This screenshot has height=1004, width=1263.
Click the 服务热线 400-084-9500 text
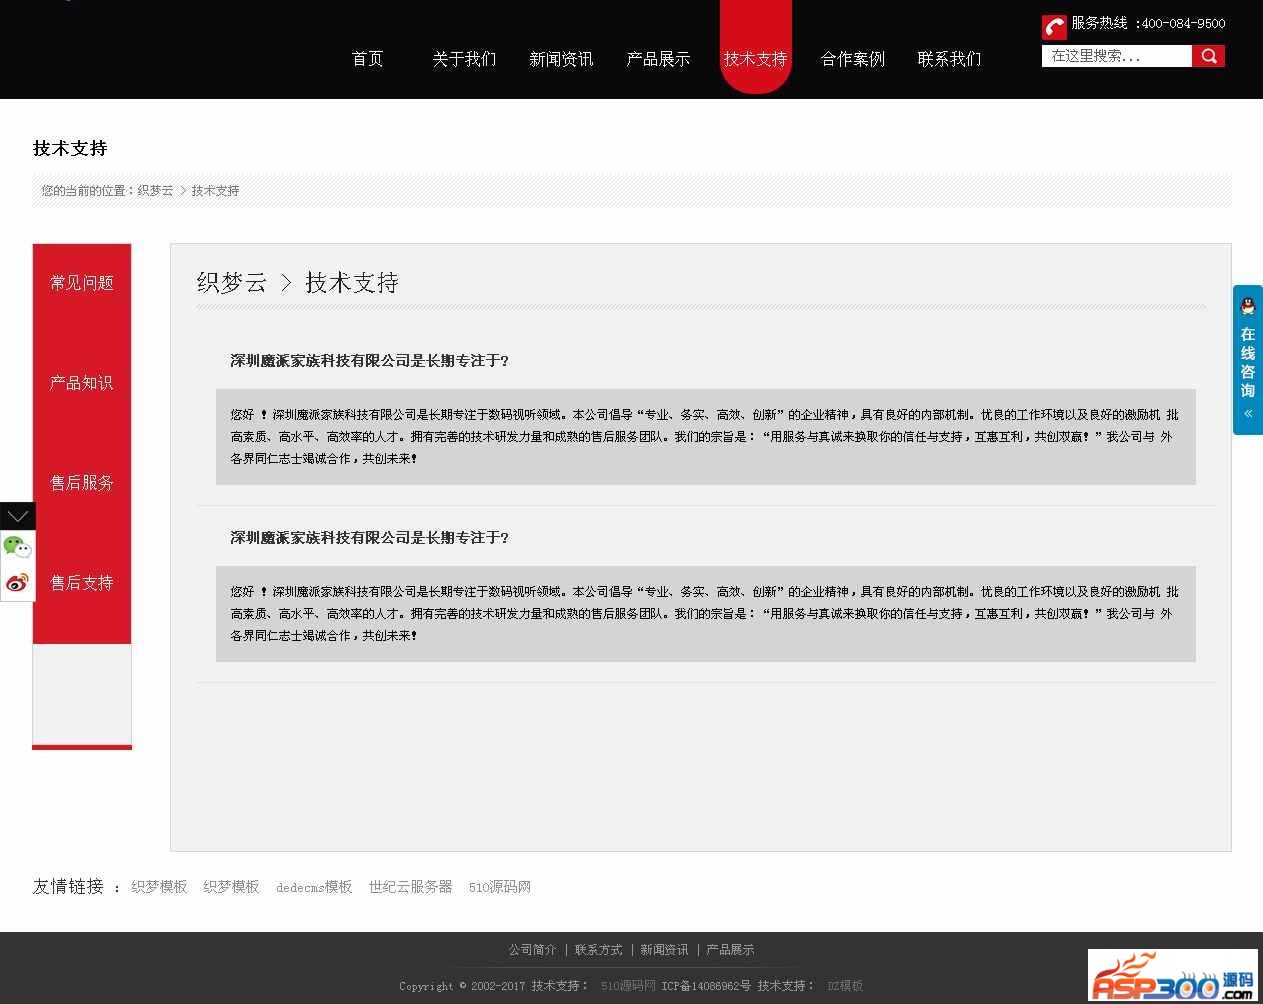pos(1148,23)
